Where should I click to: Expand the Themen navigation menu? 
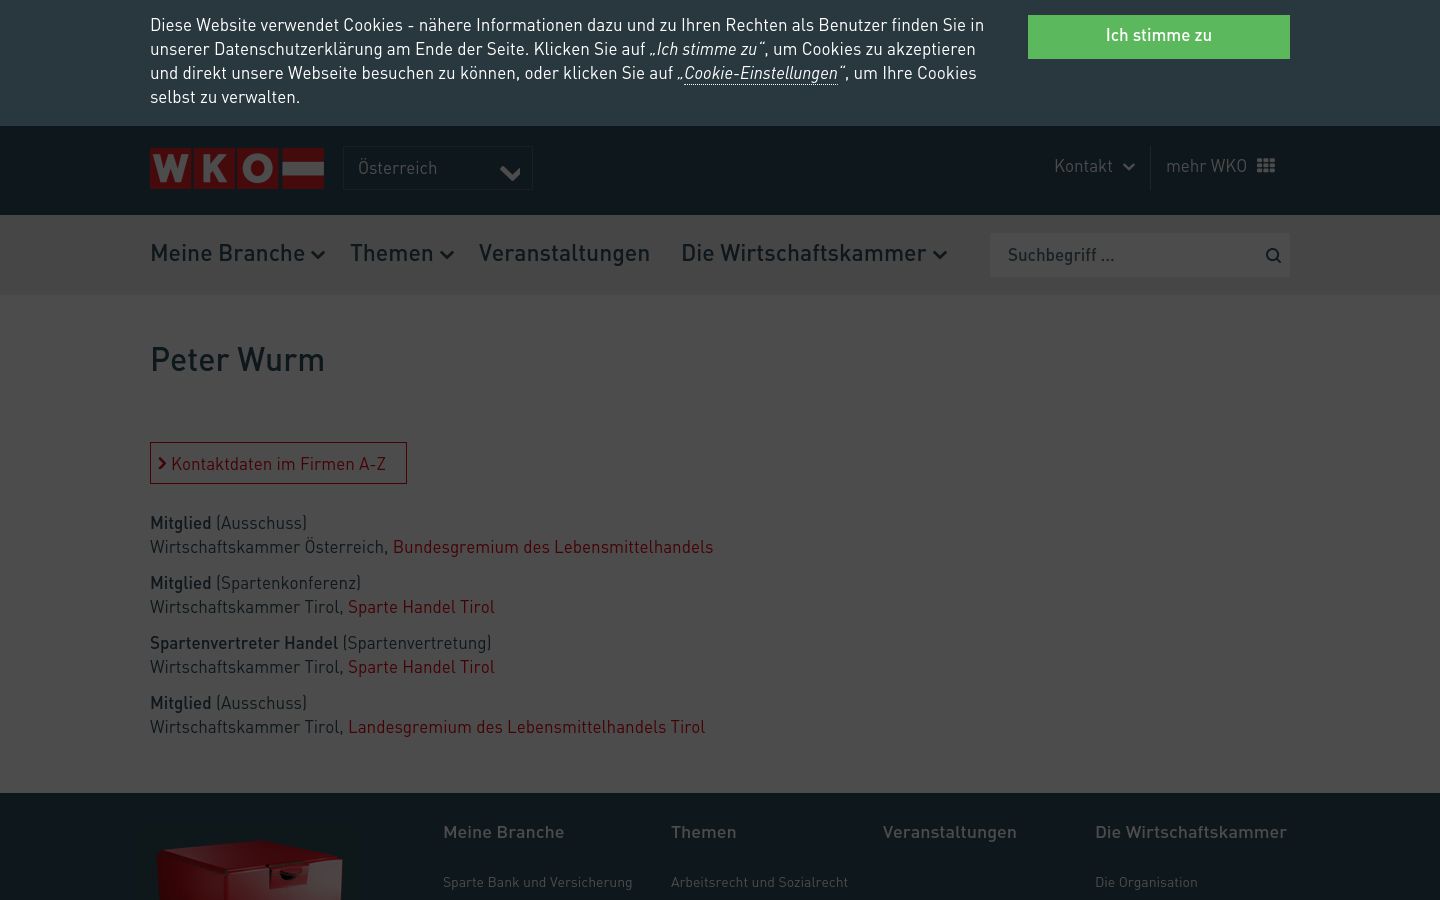402,253
